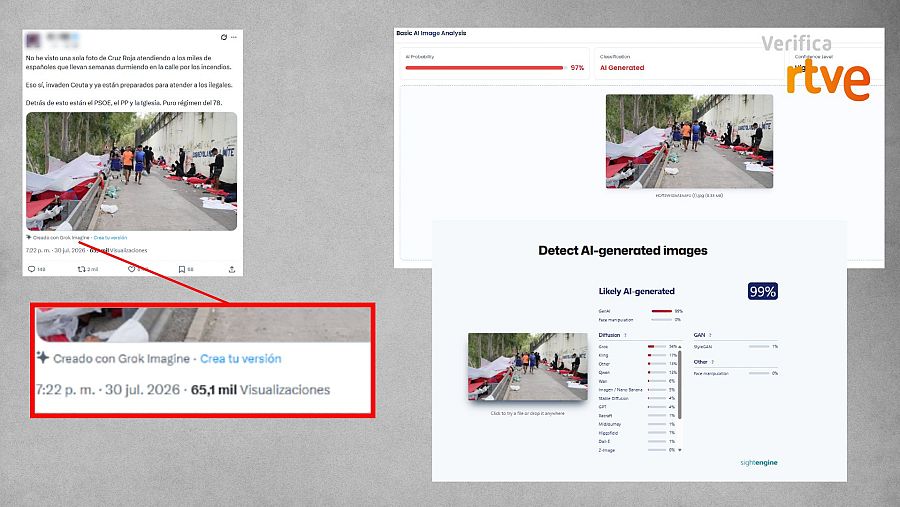Image resolution: width=900 pixels, height=507 pixels.
Task: Click the 99% score badge
Action: tap(763, 292)
